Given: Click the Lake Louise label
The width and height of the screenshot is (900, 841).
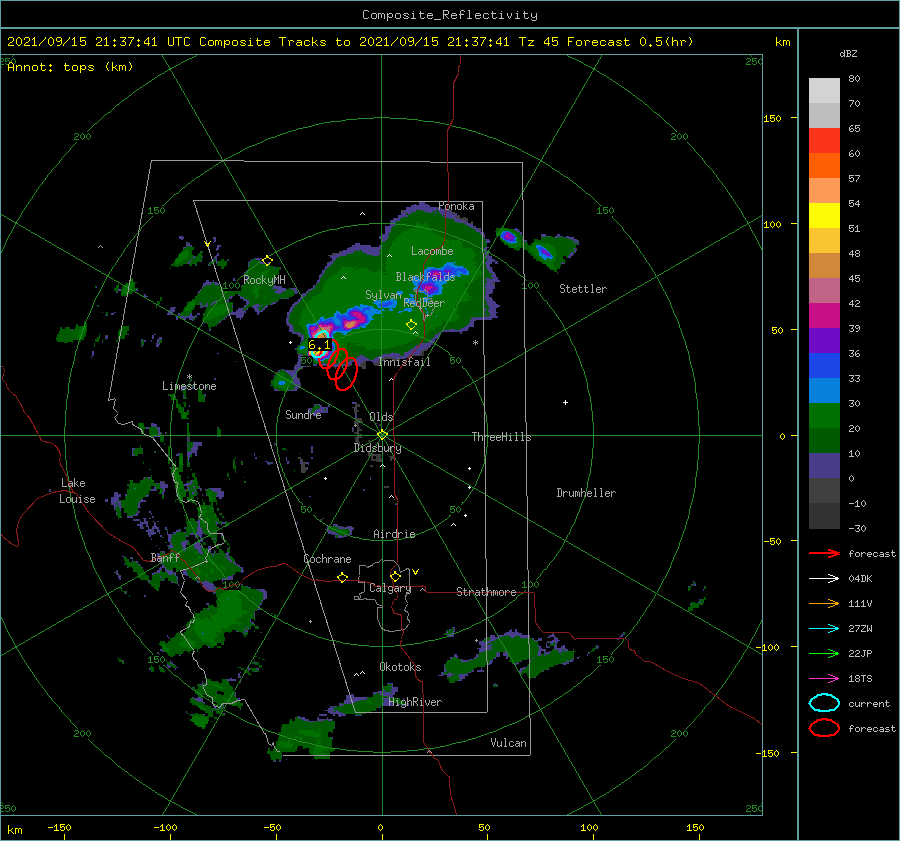Looking at the screenshot, I should pos(77,491).
